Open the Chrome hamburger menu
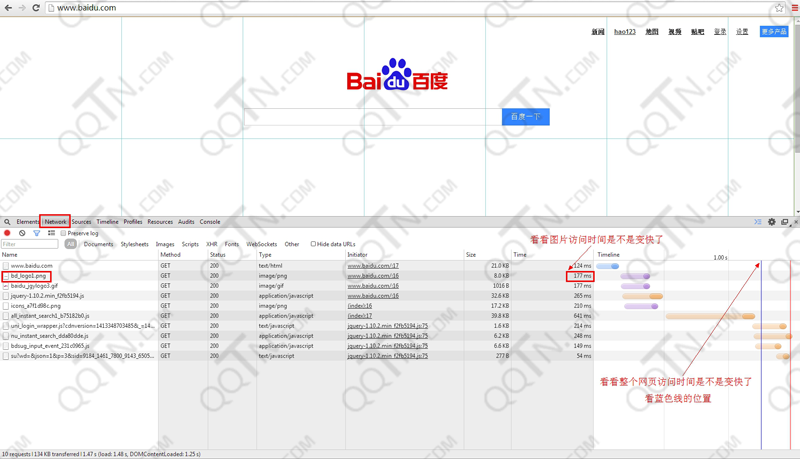The height and width of the screenshot is (459, 800). [x=795, y=8]
